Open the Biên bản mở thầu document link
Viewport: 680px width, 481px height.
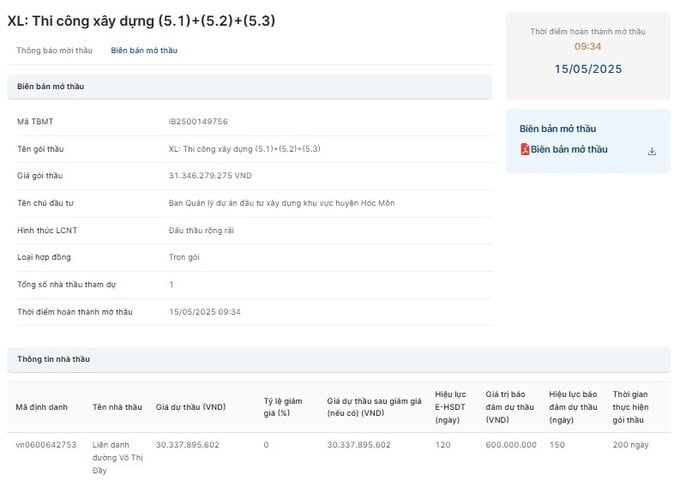[x=569, y=149]
